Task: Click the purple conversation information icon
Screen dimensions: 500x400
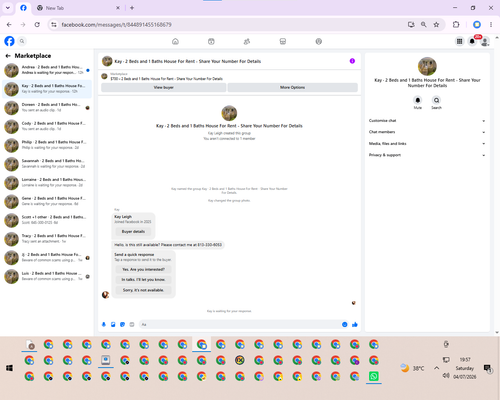Action: click(x=352, y=61)
